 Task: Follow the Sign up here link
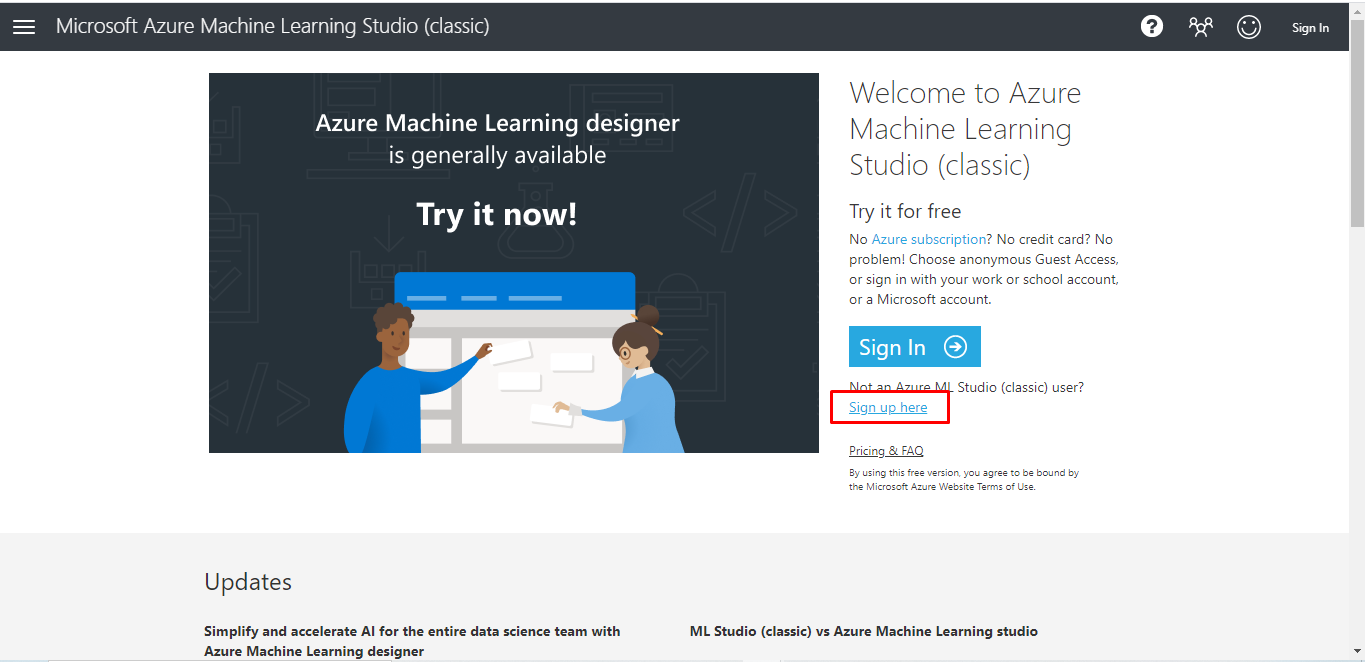coord(888,407)
